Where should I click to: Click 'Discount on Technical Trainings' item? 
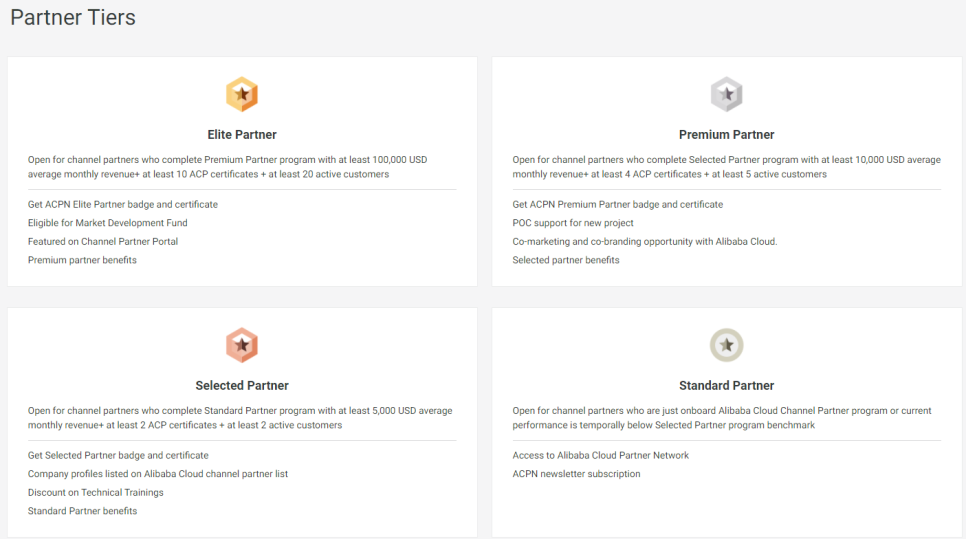(x=96, y=493)
